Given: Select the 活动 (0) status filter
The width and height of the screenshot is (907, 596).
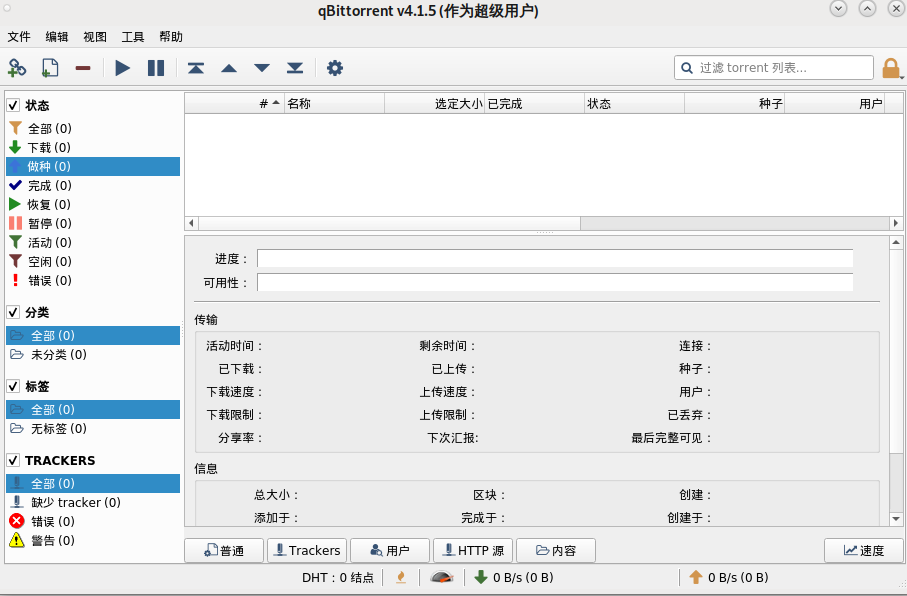Looking at the screenshot, I should pos(93,242).
